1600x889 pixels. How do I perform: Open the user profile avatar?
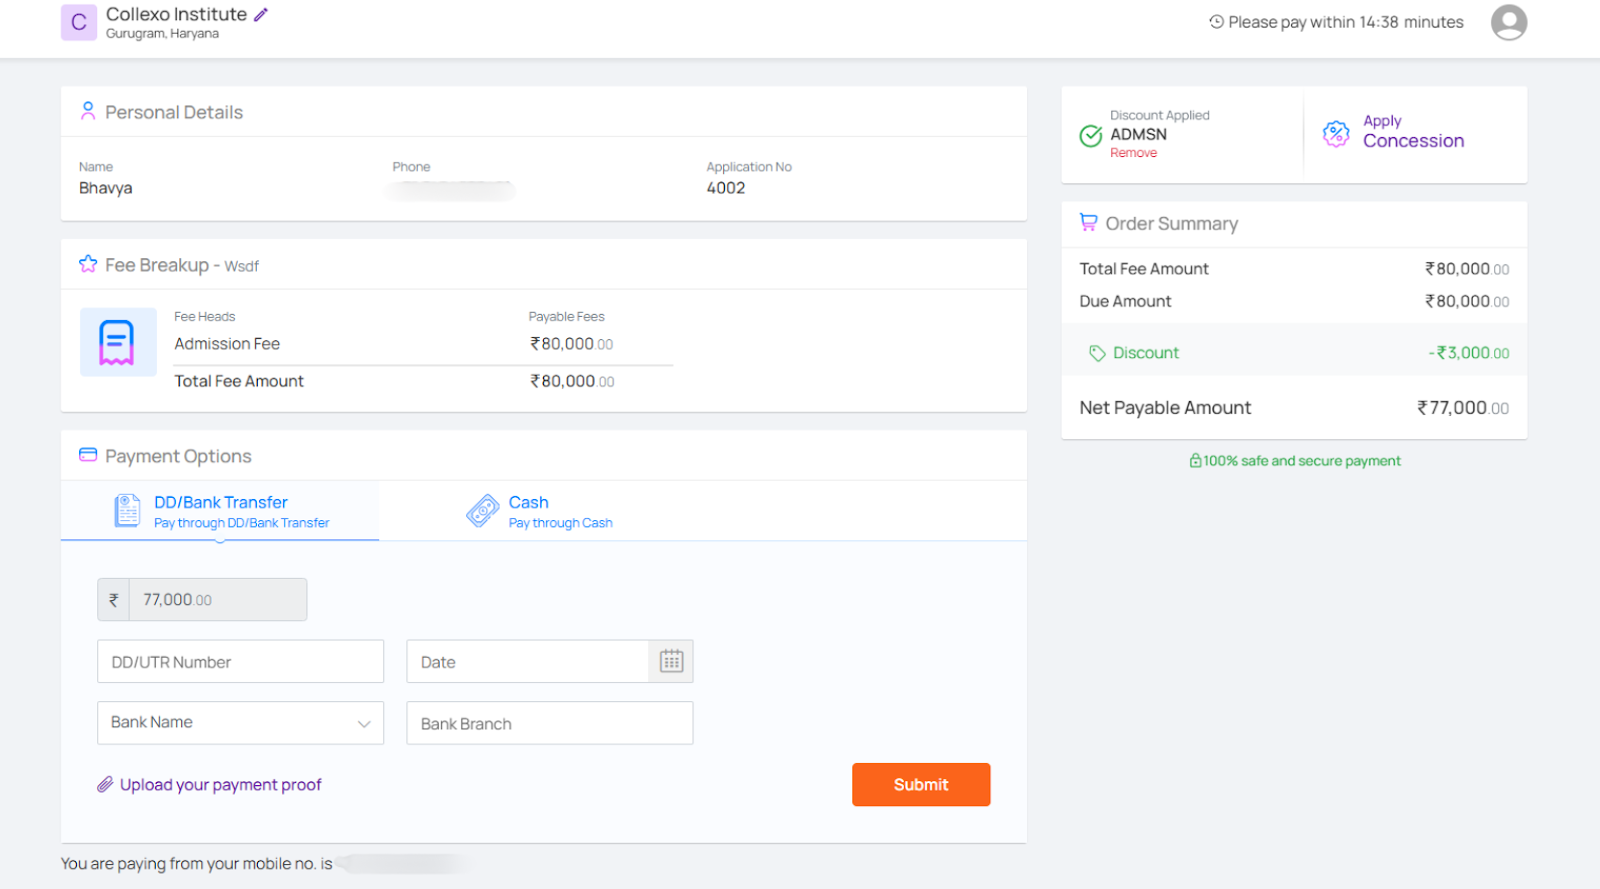pos(1508,22)
